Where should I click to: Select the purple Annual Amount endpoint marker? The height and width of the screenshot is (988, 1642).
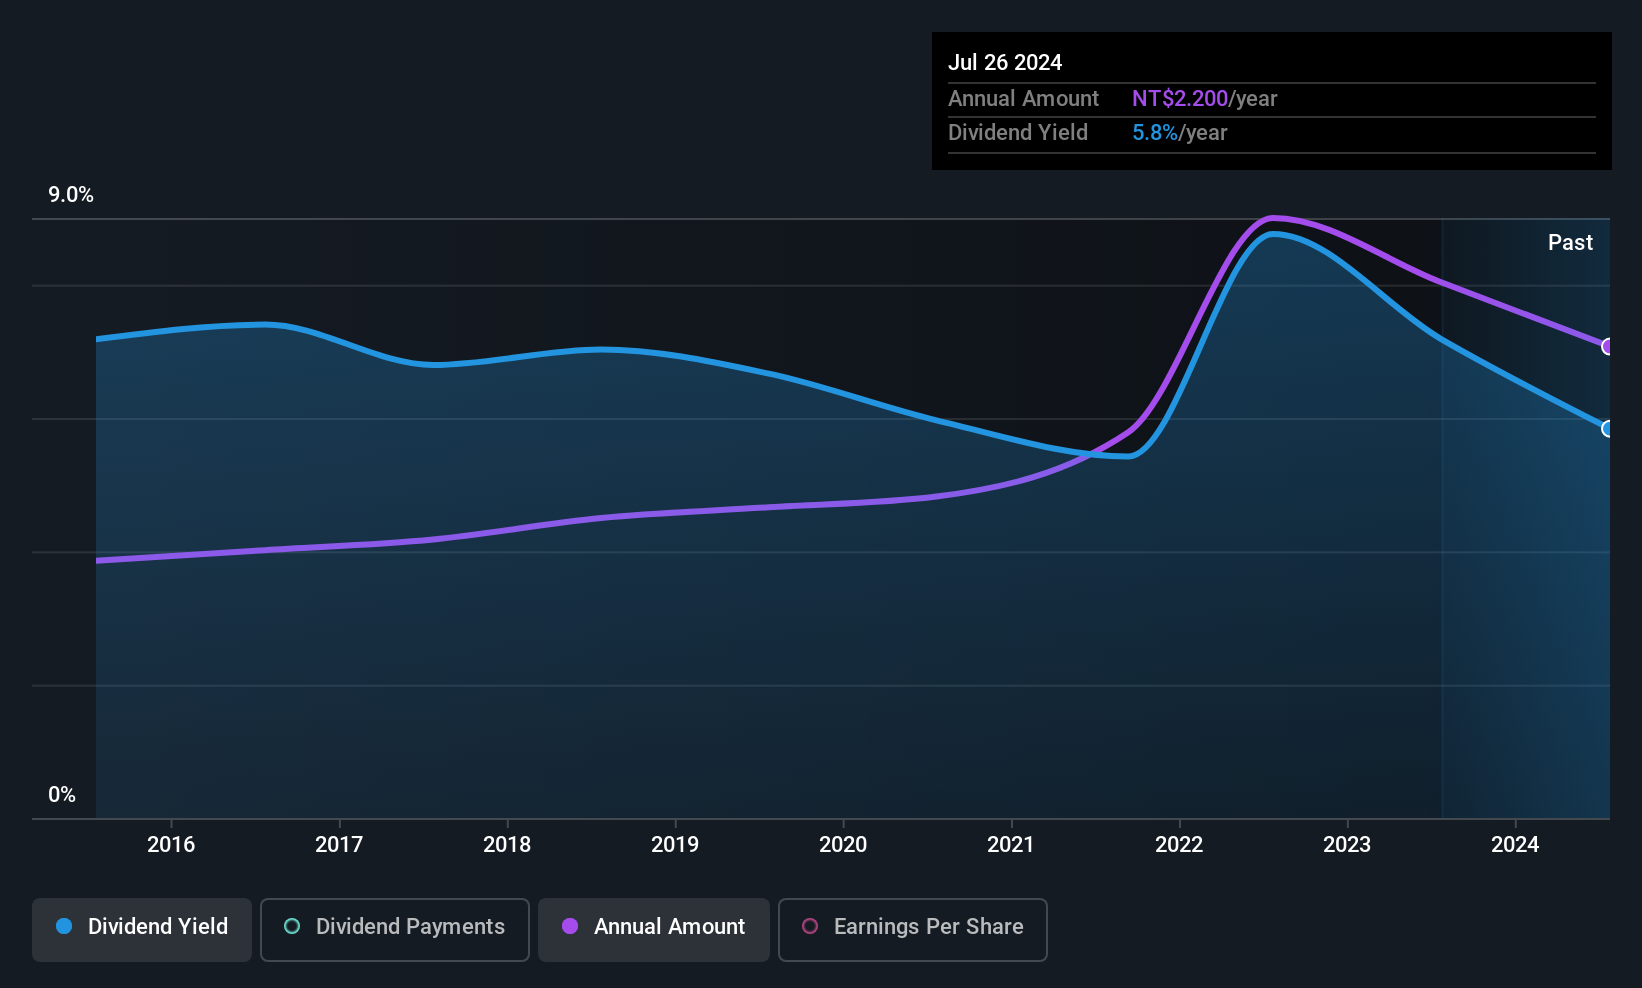coord(1608,347)
